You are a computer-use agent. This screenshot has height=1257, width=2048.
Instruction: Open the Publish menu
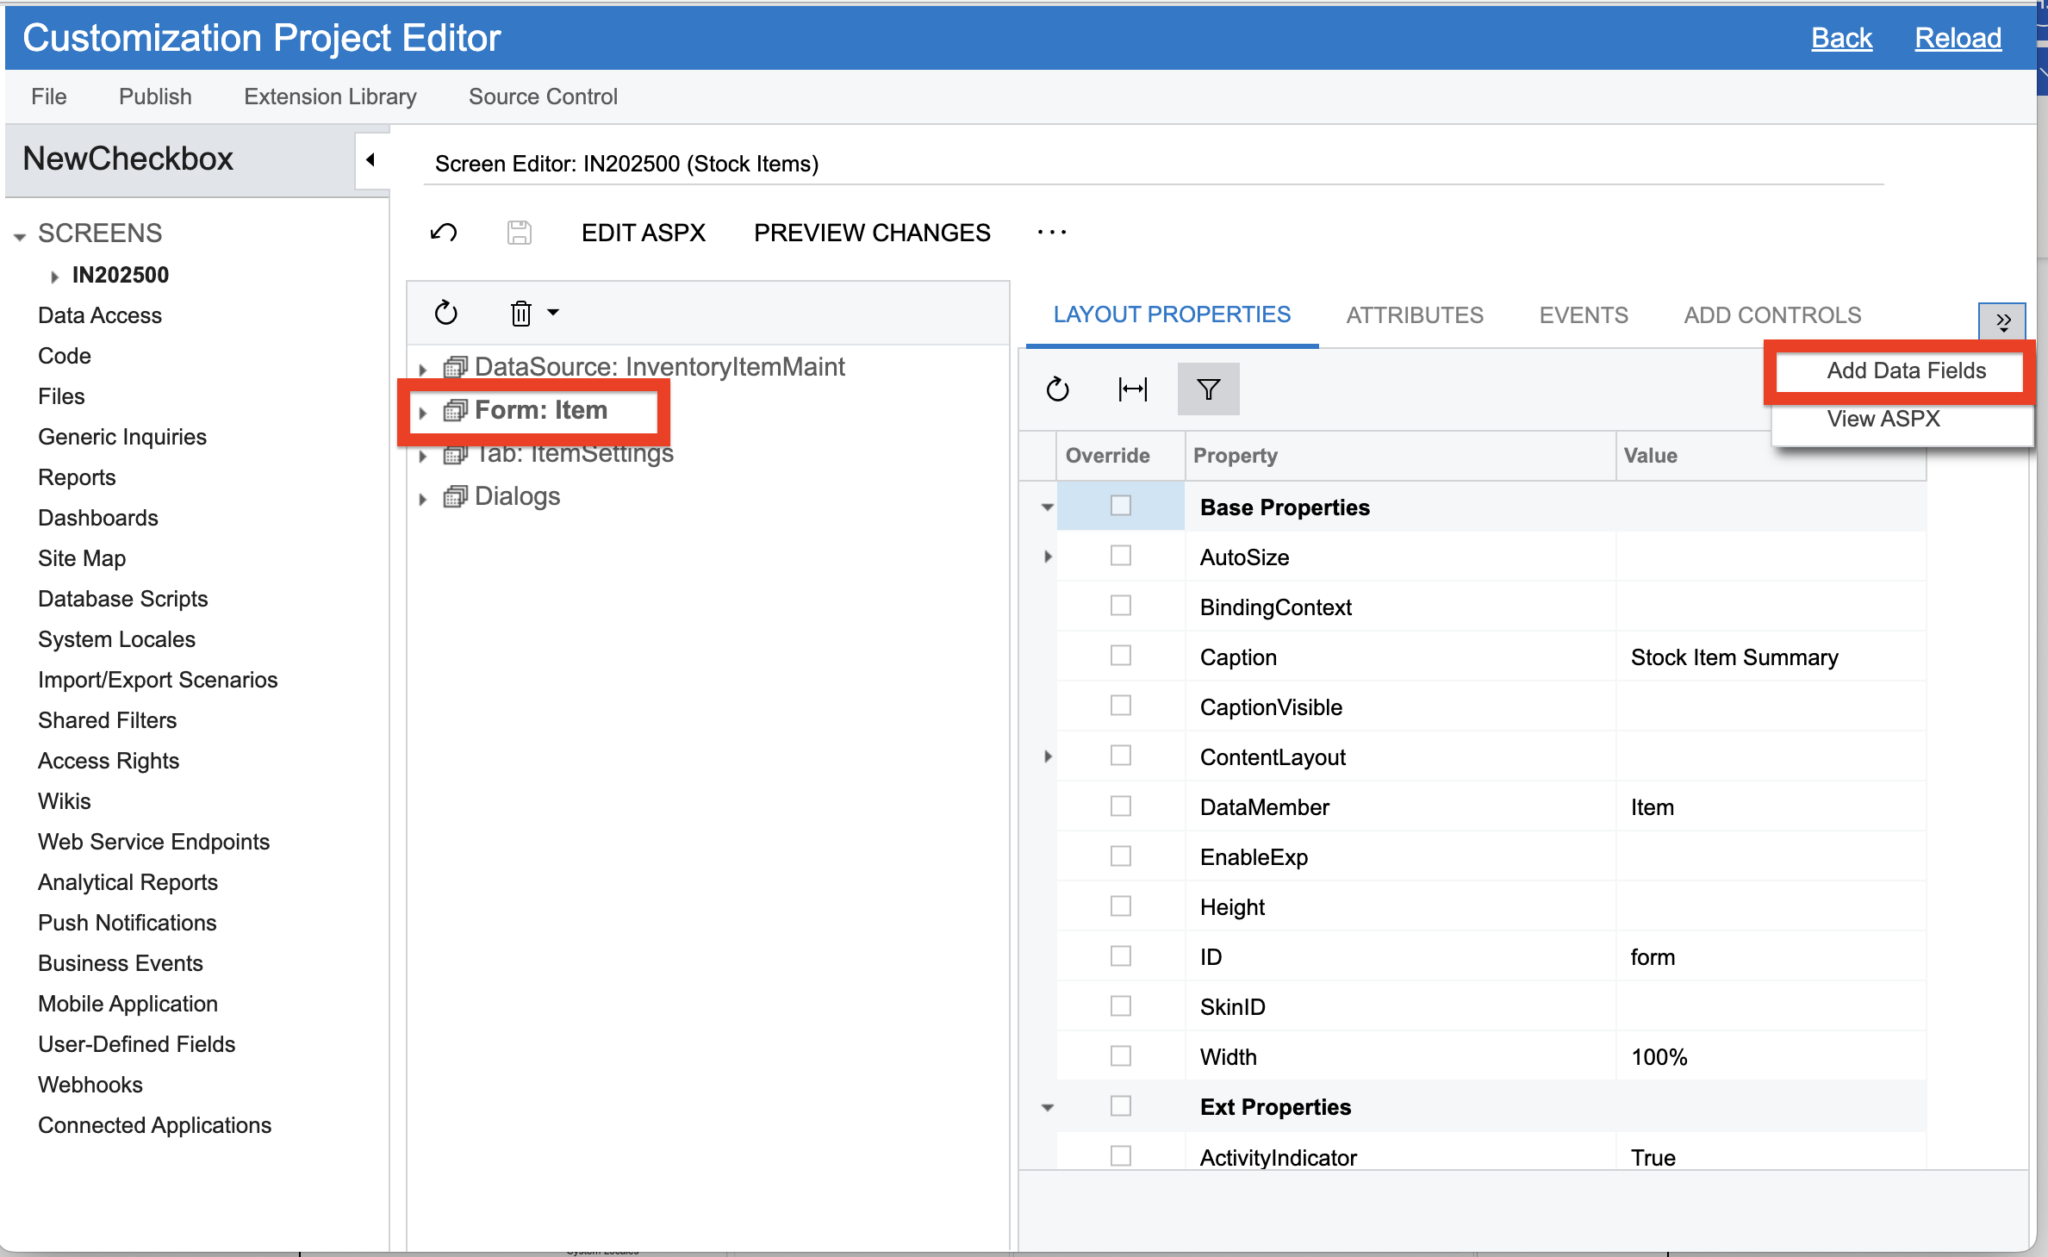154,96
